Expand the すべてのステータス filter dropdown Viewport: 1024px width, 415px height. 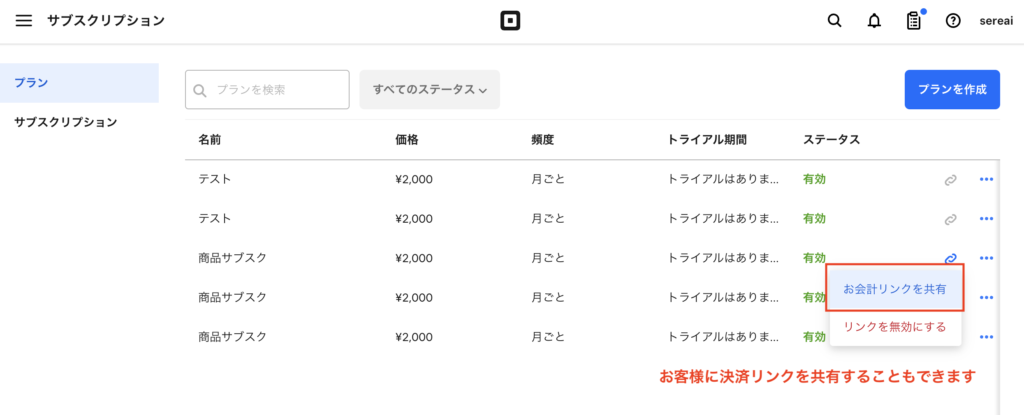point(429,90)
